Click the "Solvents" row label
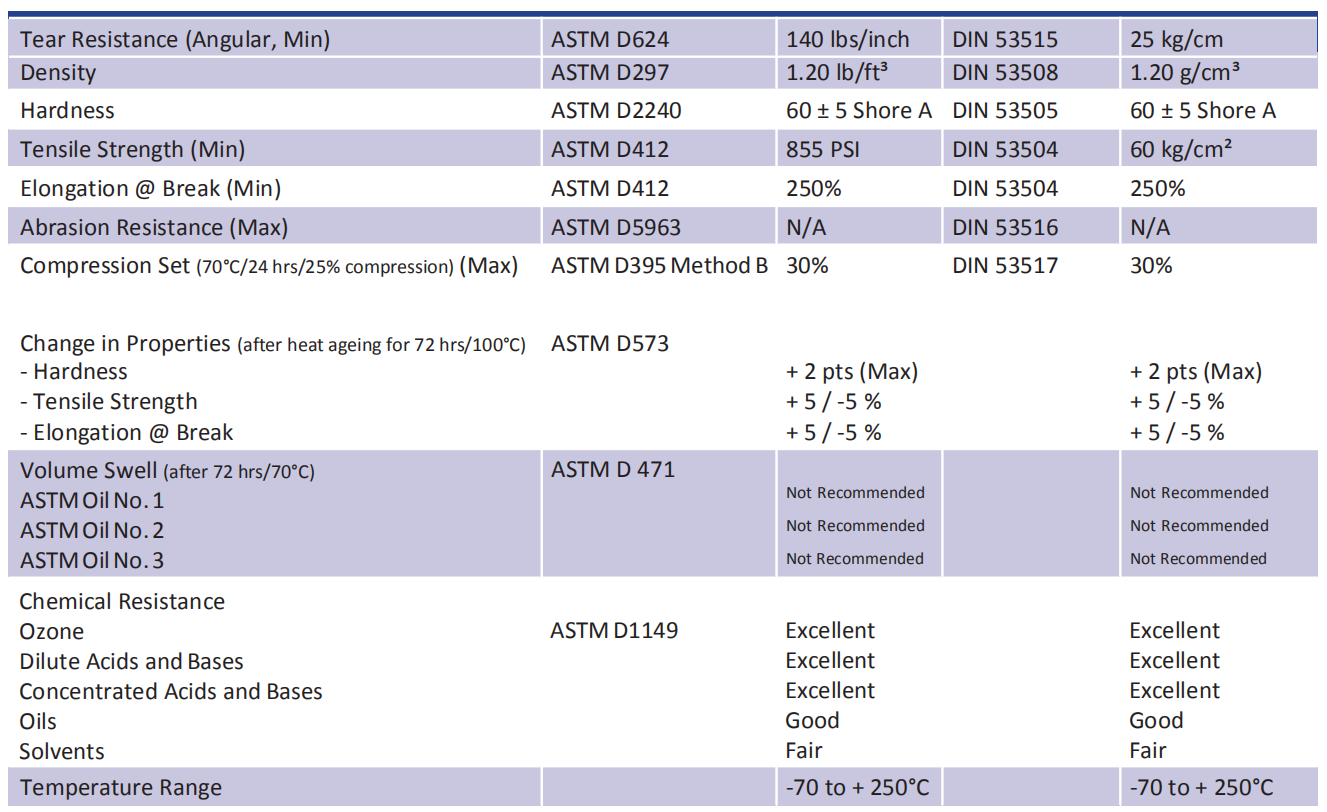1327x812 pixels. [x=62, y=751]
